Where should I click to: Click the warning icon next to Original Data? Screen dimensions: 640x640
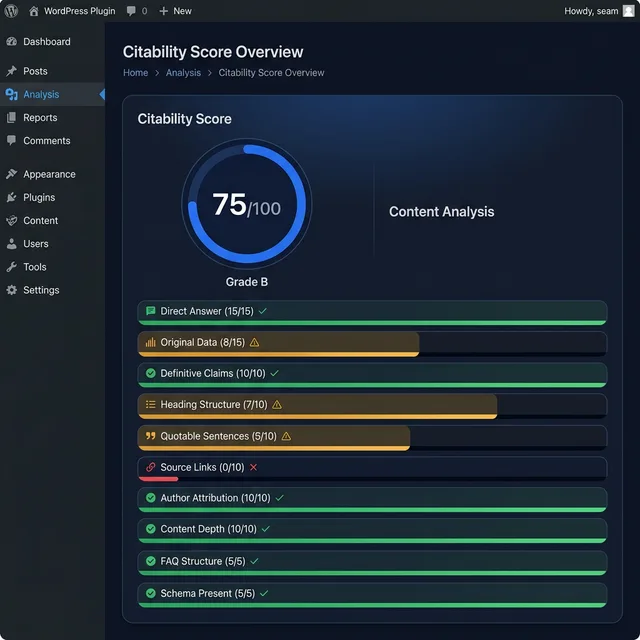[x=254, y=342]
